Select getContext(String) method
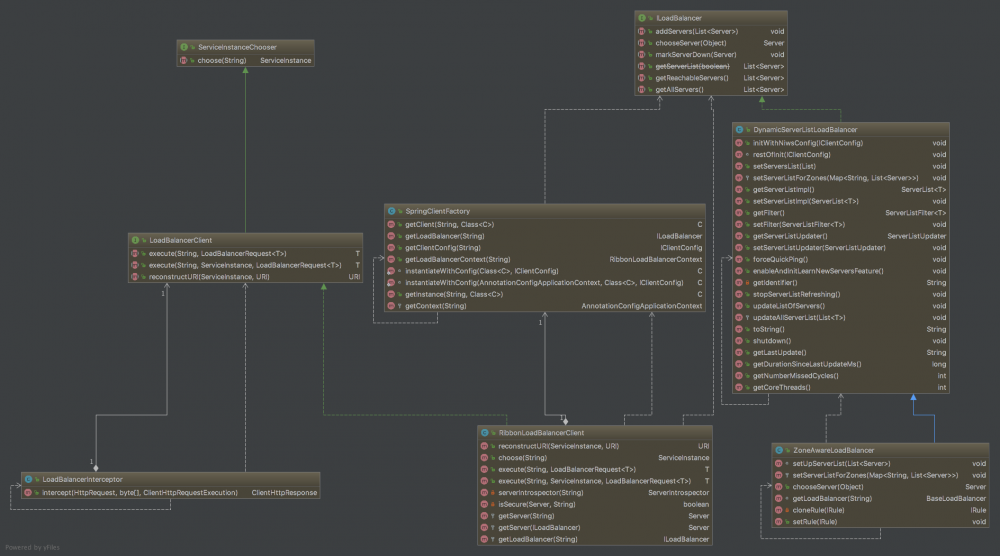This screenshot has height=556, width=1000. (x=545, y=306)
